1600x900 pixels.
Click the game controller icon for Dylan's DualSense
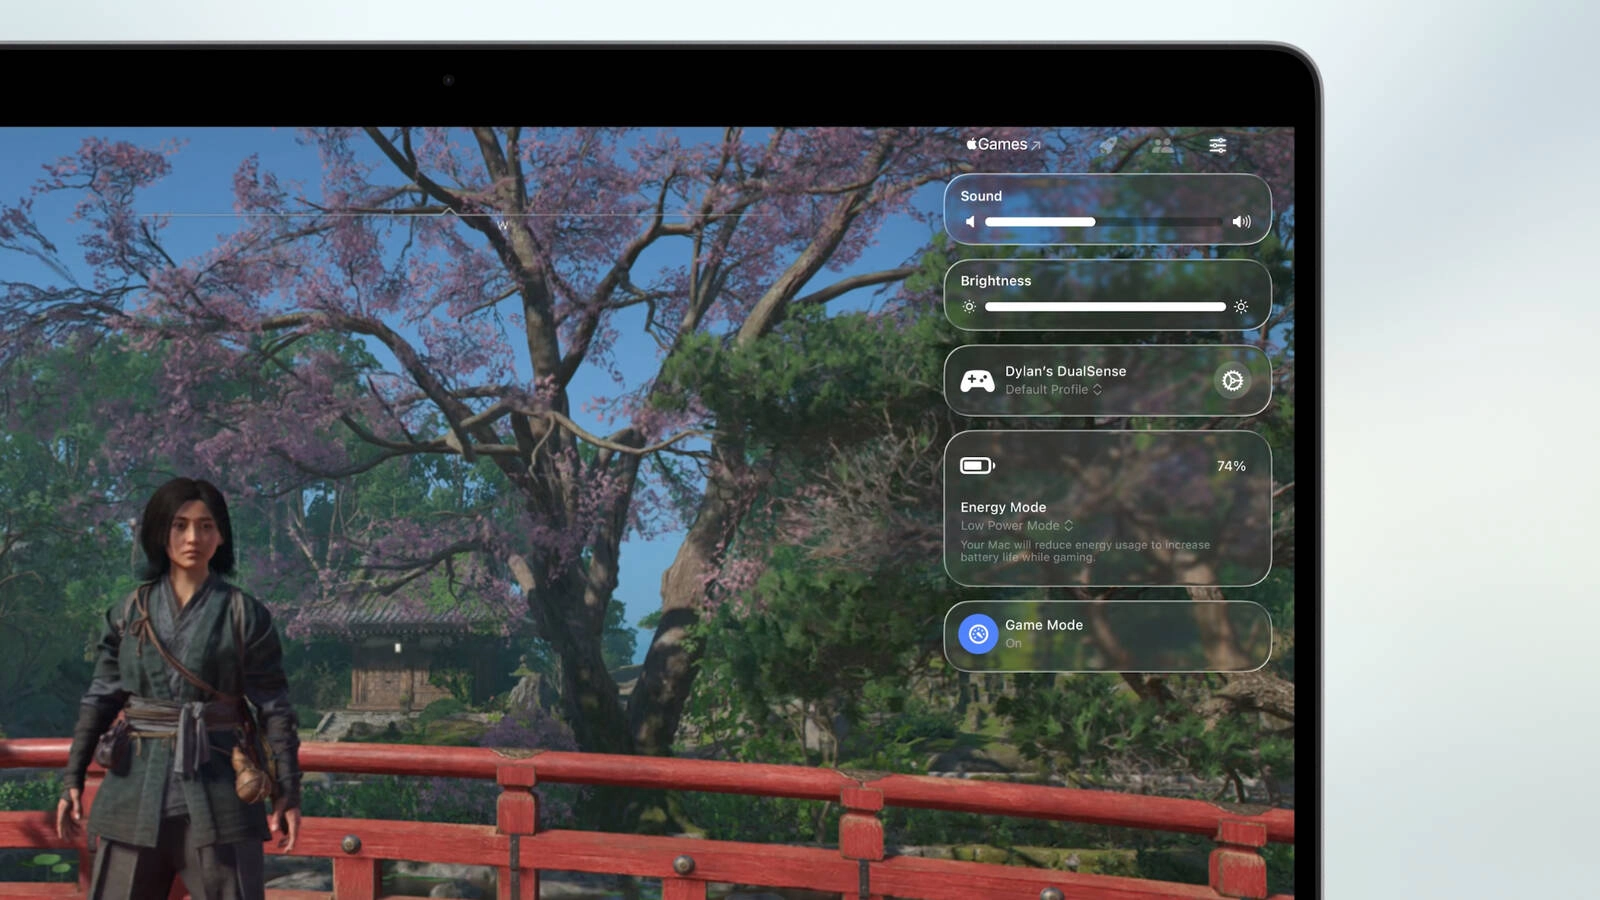(x=977, y=380)
